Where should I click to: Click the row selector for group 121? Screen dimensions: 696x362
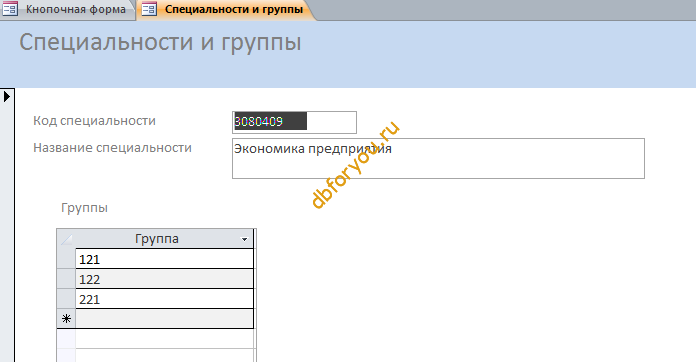[x=66, y=259]
